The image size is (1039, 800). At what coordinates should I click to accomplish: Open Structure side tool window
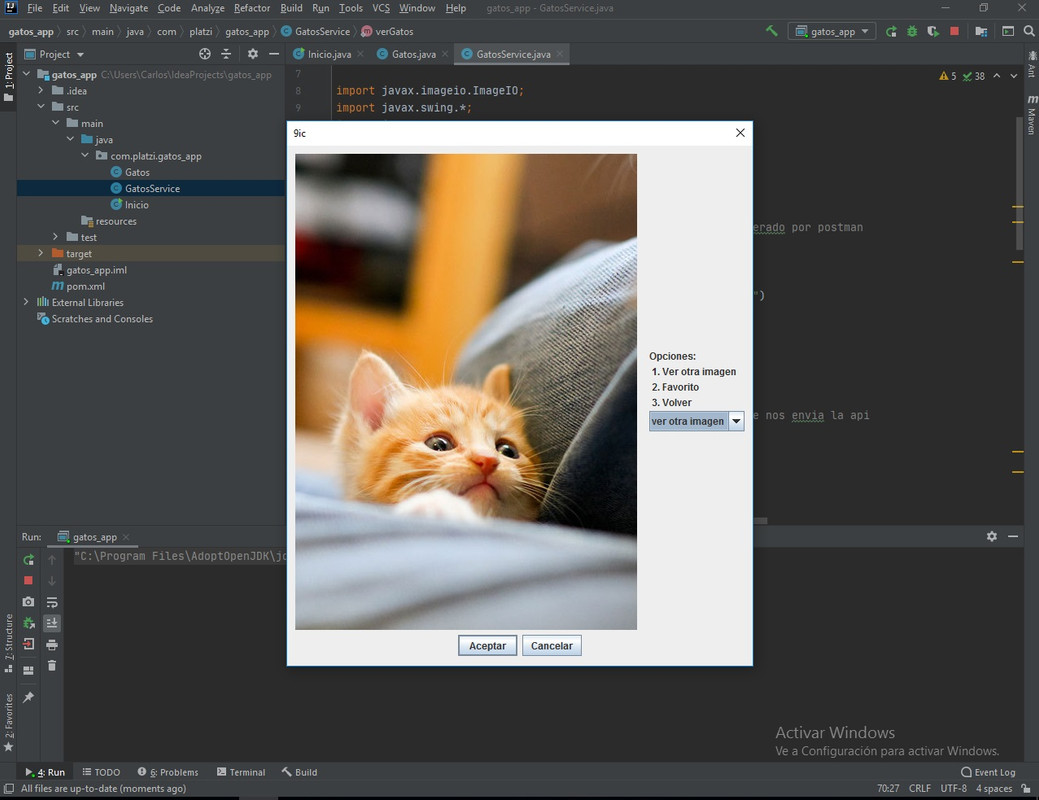pyautogui.click(x=9, y=643)
